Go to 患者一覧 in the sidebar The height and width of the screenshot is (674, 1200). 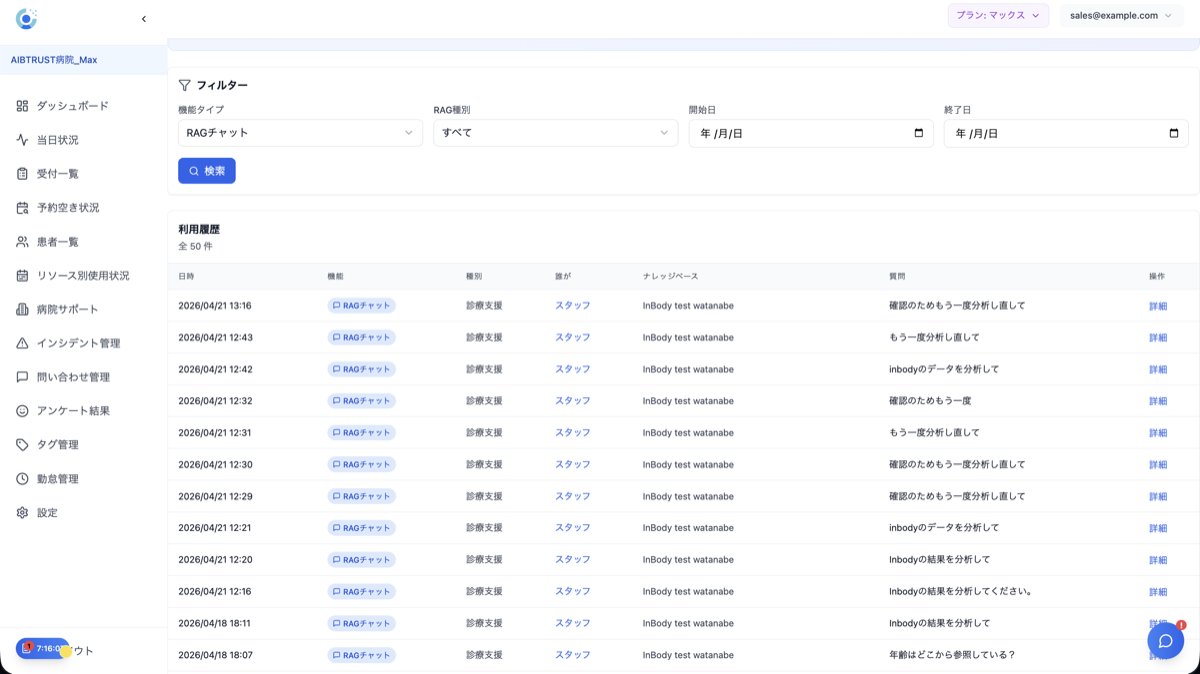click(x=58, y=242)
